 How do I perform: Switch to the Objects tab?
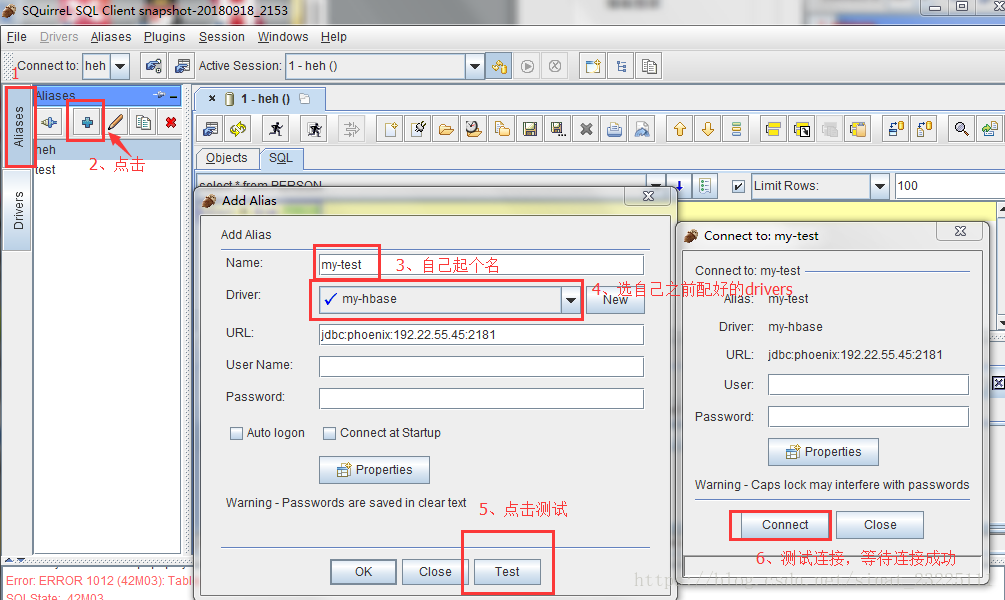pos(227,158)
